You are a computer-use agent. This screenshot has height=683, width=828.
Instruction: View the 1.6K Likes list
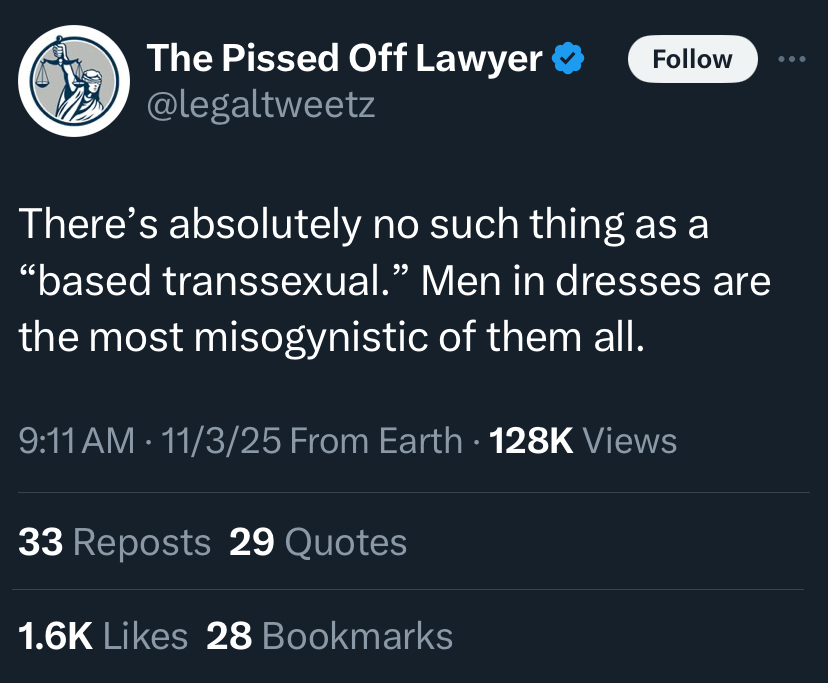pos(103,635)
